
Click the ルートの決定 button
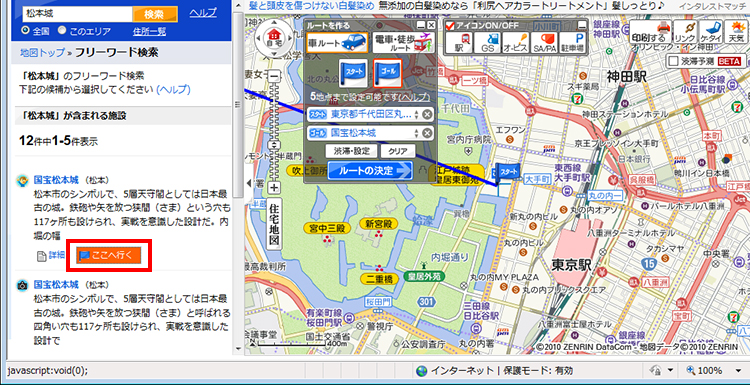pyautogui.click(x=370, y=170)
